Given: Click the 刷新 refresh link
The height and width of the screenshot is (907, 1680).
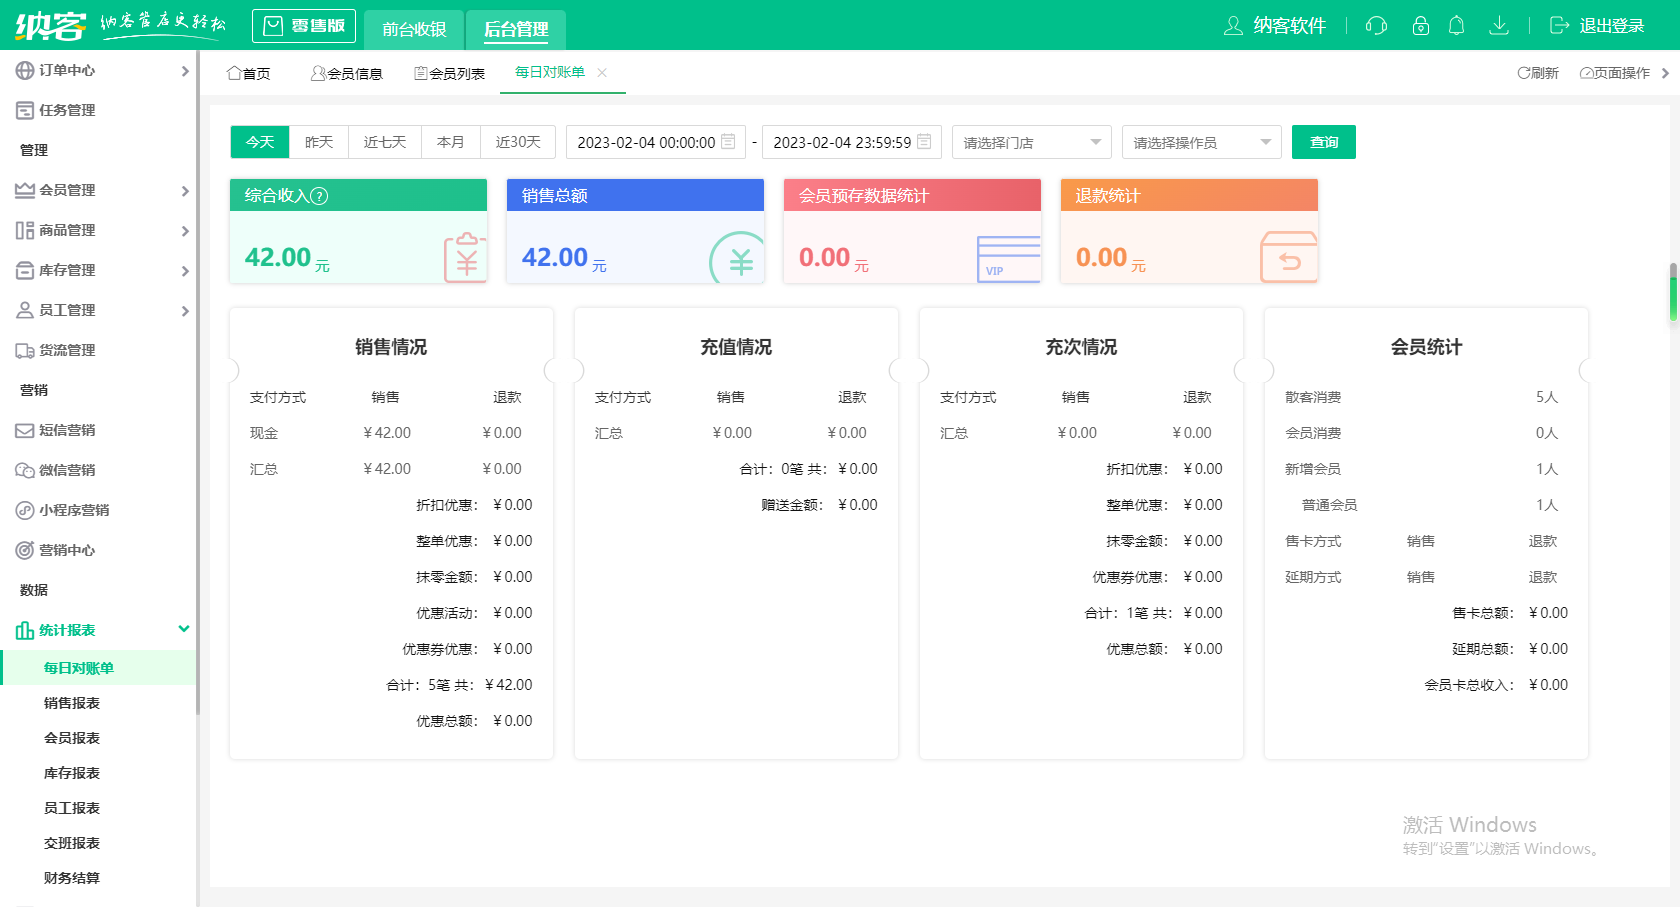Looking at the screenshot, I should coord(1538,72).
